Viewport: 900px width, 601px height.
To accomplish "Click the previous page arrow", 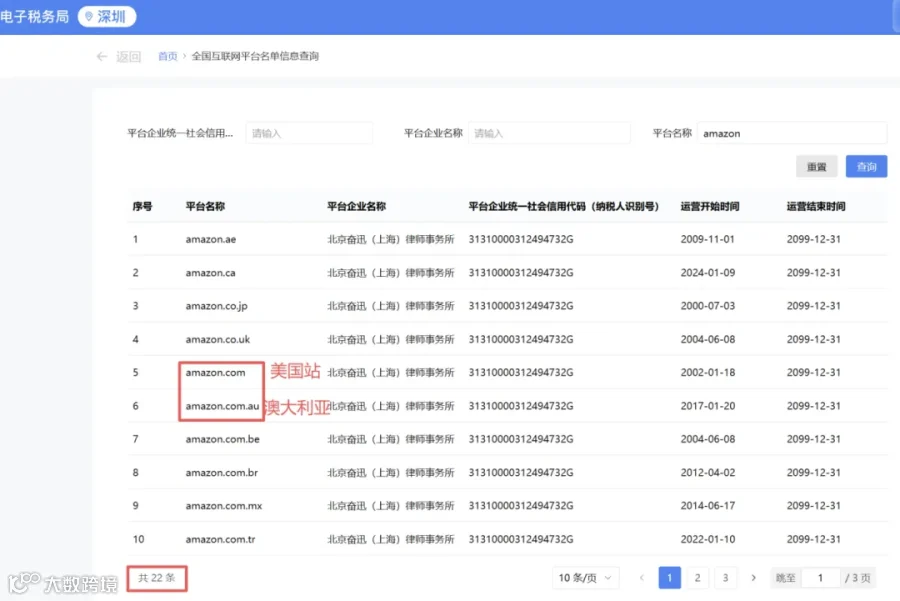I will pos(642,577).
